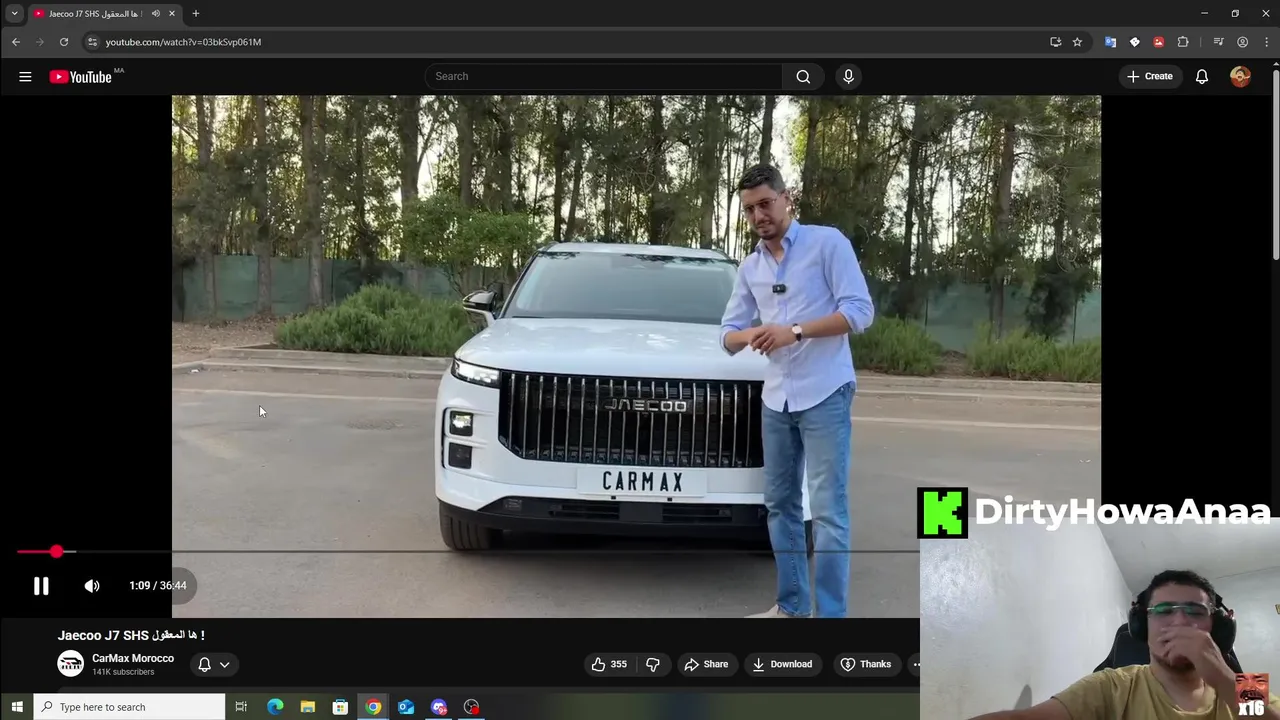The image size is (1280, 720).
Task: Focus the YouTube search field
Action: click(604, 76)
